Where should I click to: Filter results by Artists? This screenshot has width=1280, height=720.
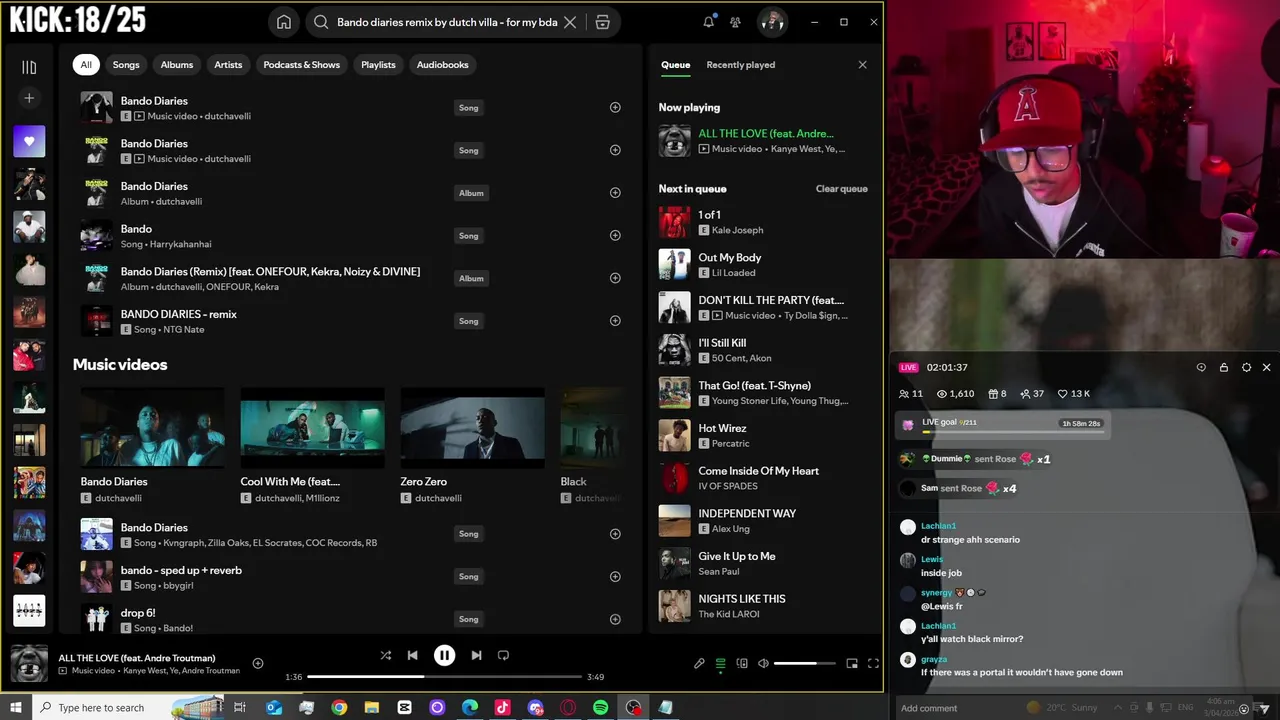228,65
